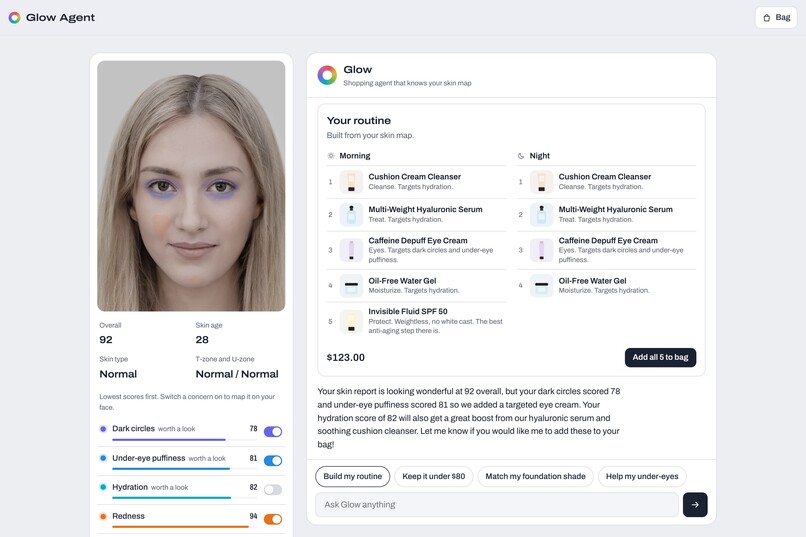The width and height of the screenshot is (806, 537).
Task: Click the $123.00 routine total
Action: 345,358
